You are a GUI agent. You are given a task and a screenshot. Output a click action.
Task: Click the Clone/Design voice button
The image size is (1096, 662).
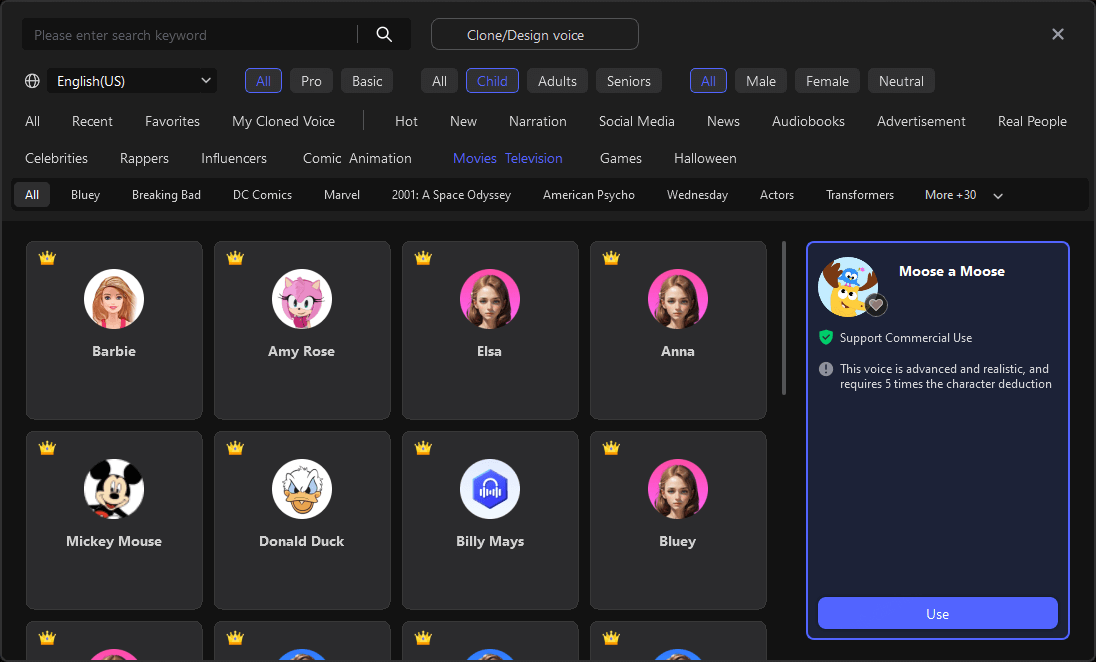click(x=535, y=34)
